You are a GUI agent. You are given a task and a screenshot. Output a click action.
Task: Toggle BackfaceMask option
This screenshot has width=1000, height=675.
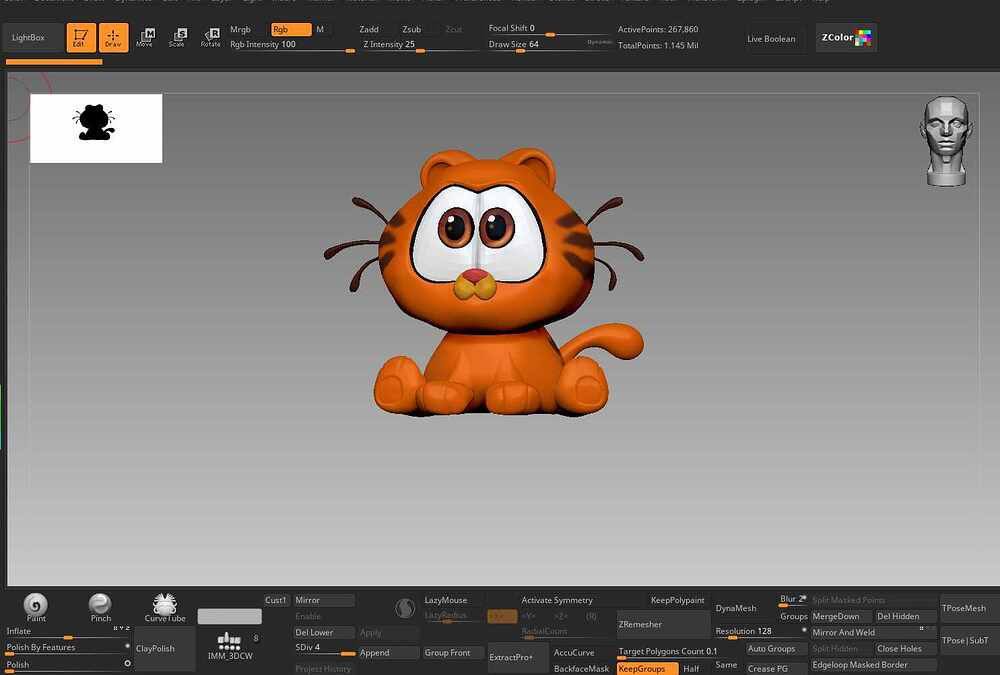pos(581,669)
